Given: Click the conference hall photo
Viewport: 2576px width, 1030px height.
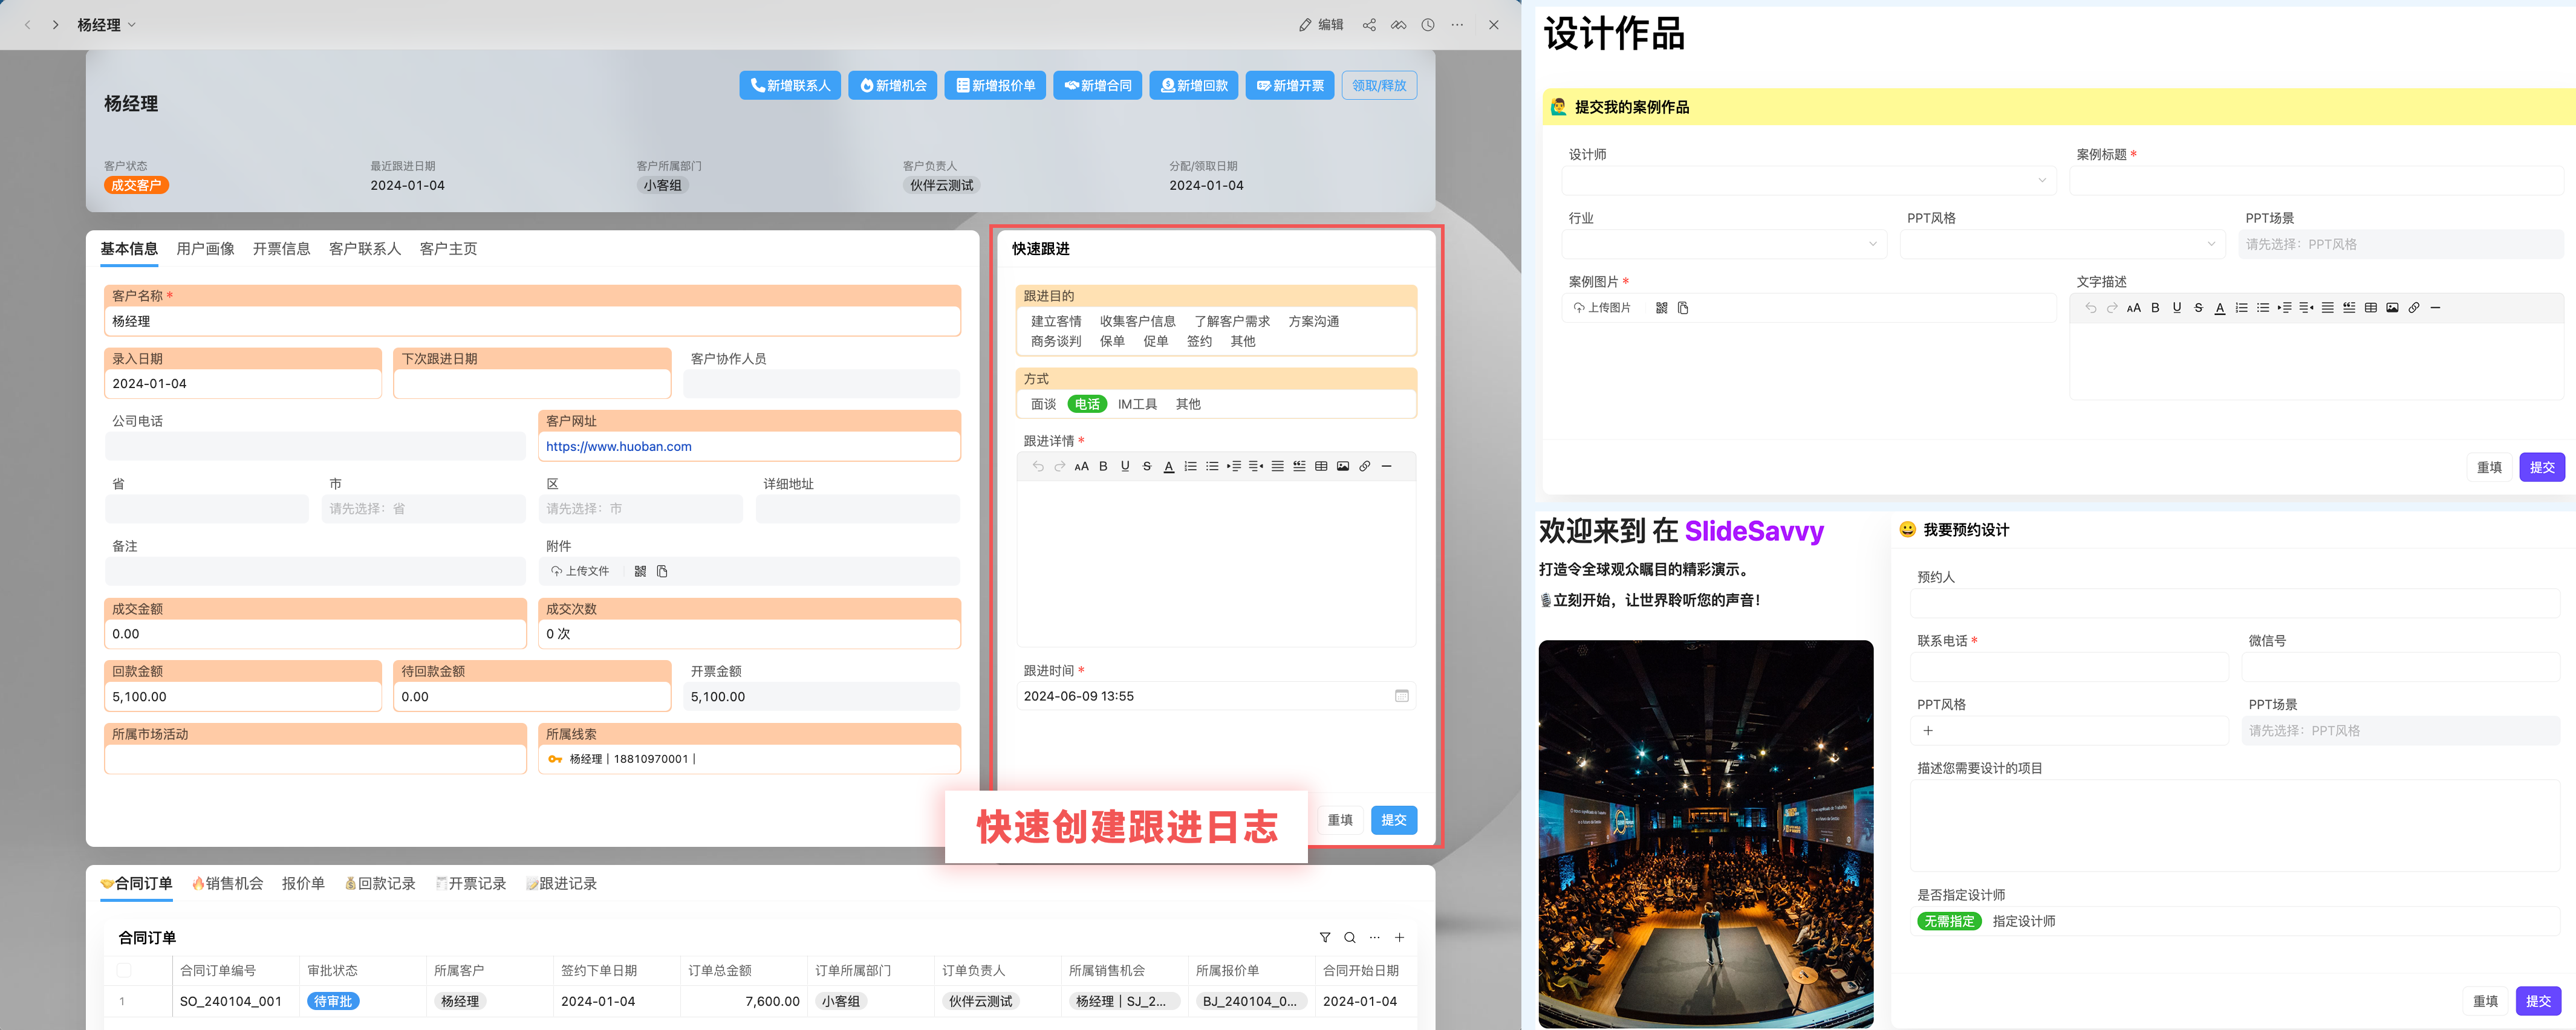Looking at the screenshot, I should [1705, 833].
